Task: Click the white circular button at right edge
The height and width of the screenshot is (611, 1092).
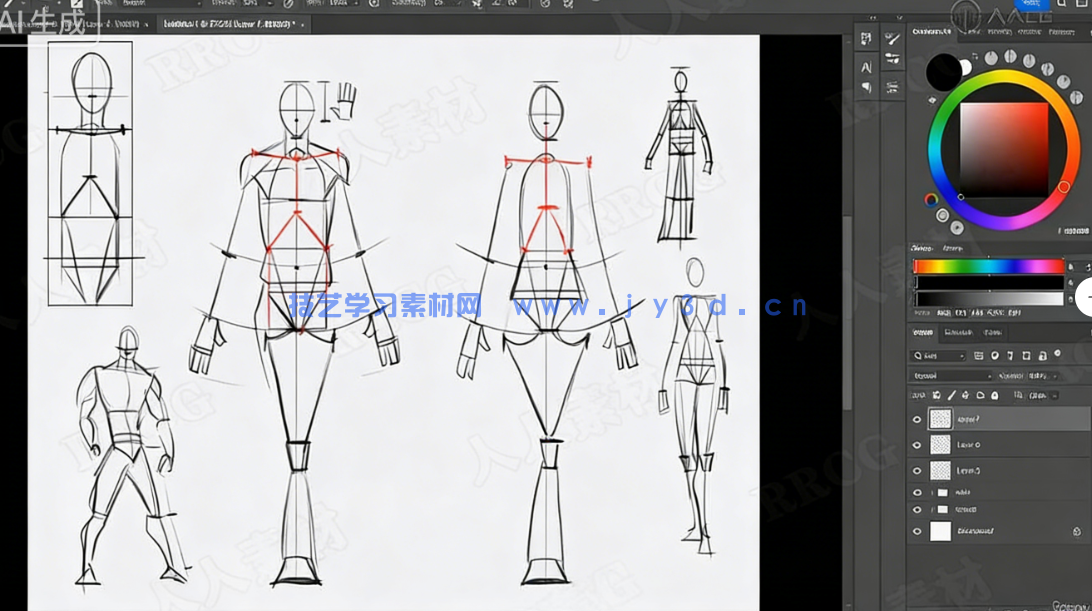Action: 1084,296
